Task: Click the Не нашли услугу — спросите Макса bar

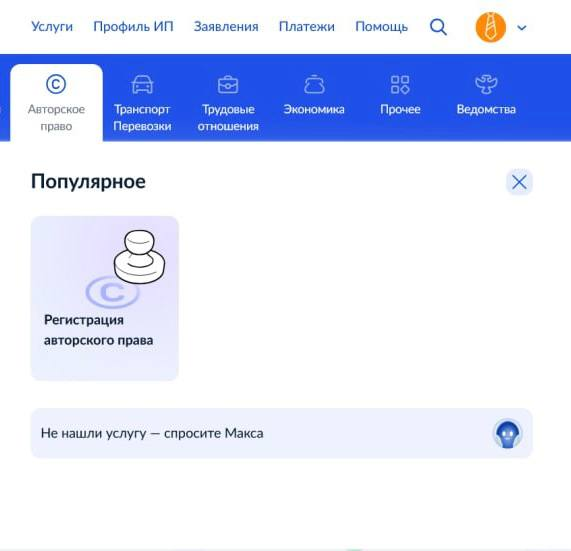Action: point(282,433)
